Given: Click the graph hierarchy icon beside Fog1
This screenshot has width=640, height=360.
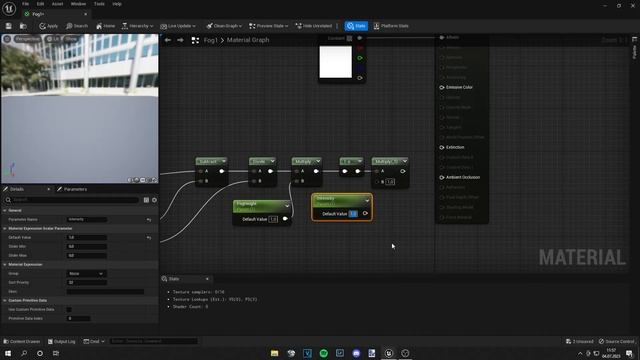Looking at the screenshot, I should click(195, 40).
